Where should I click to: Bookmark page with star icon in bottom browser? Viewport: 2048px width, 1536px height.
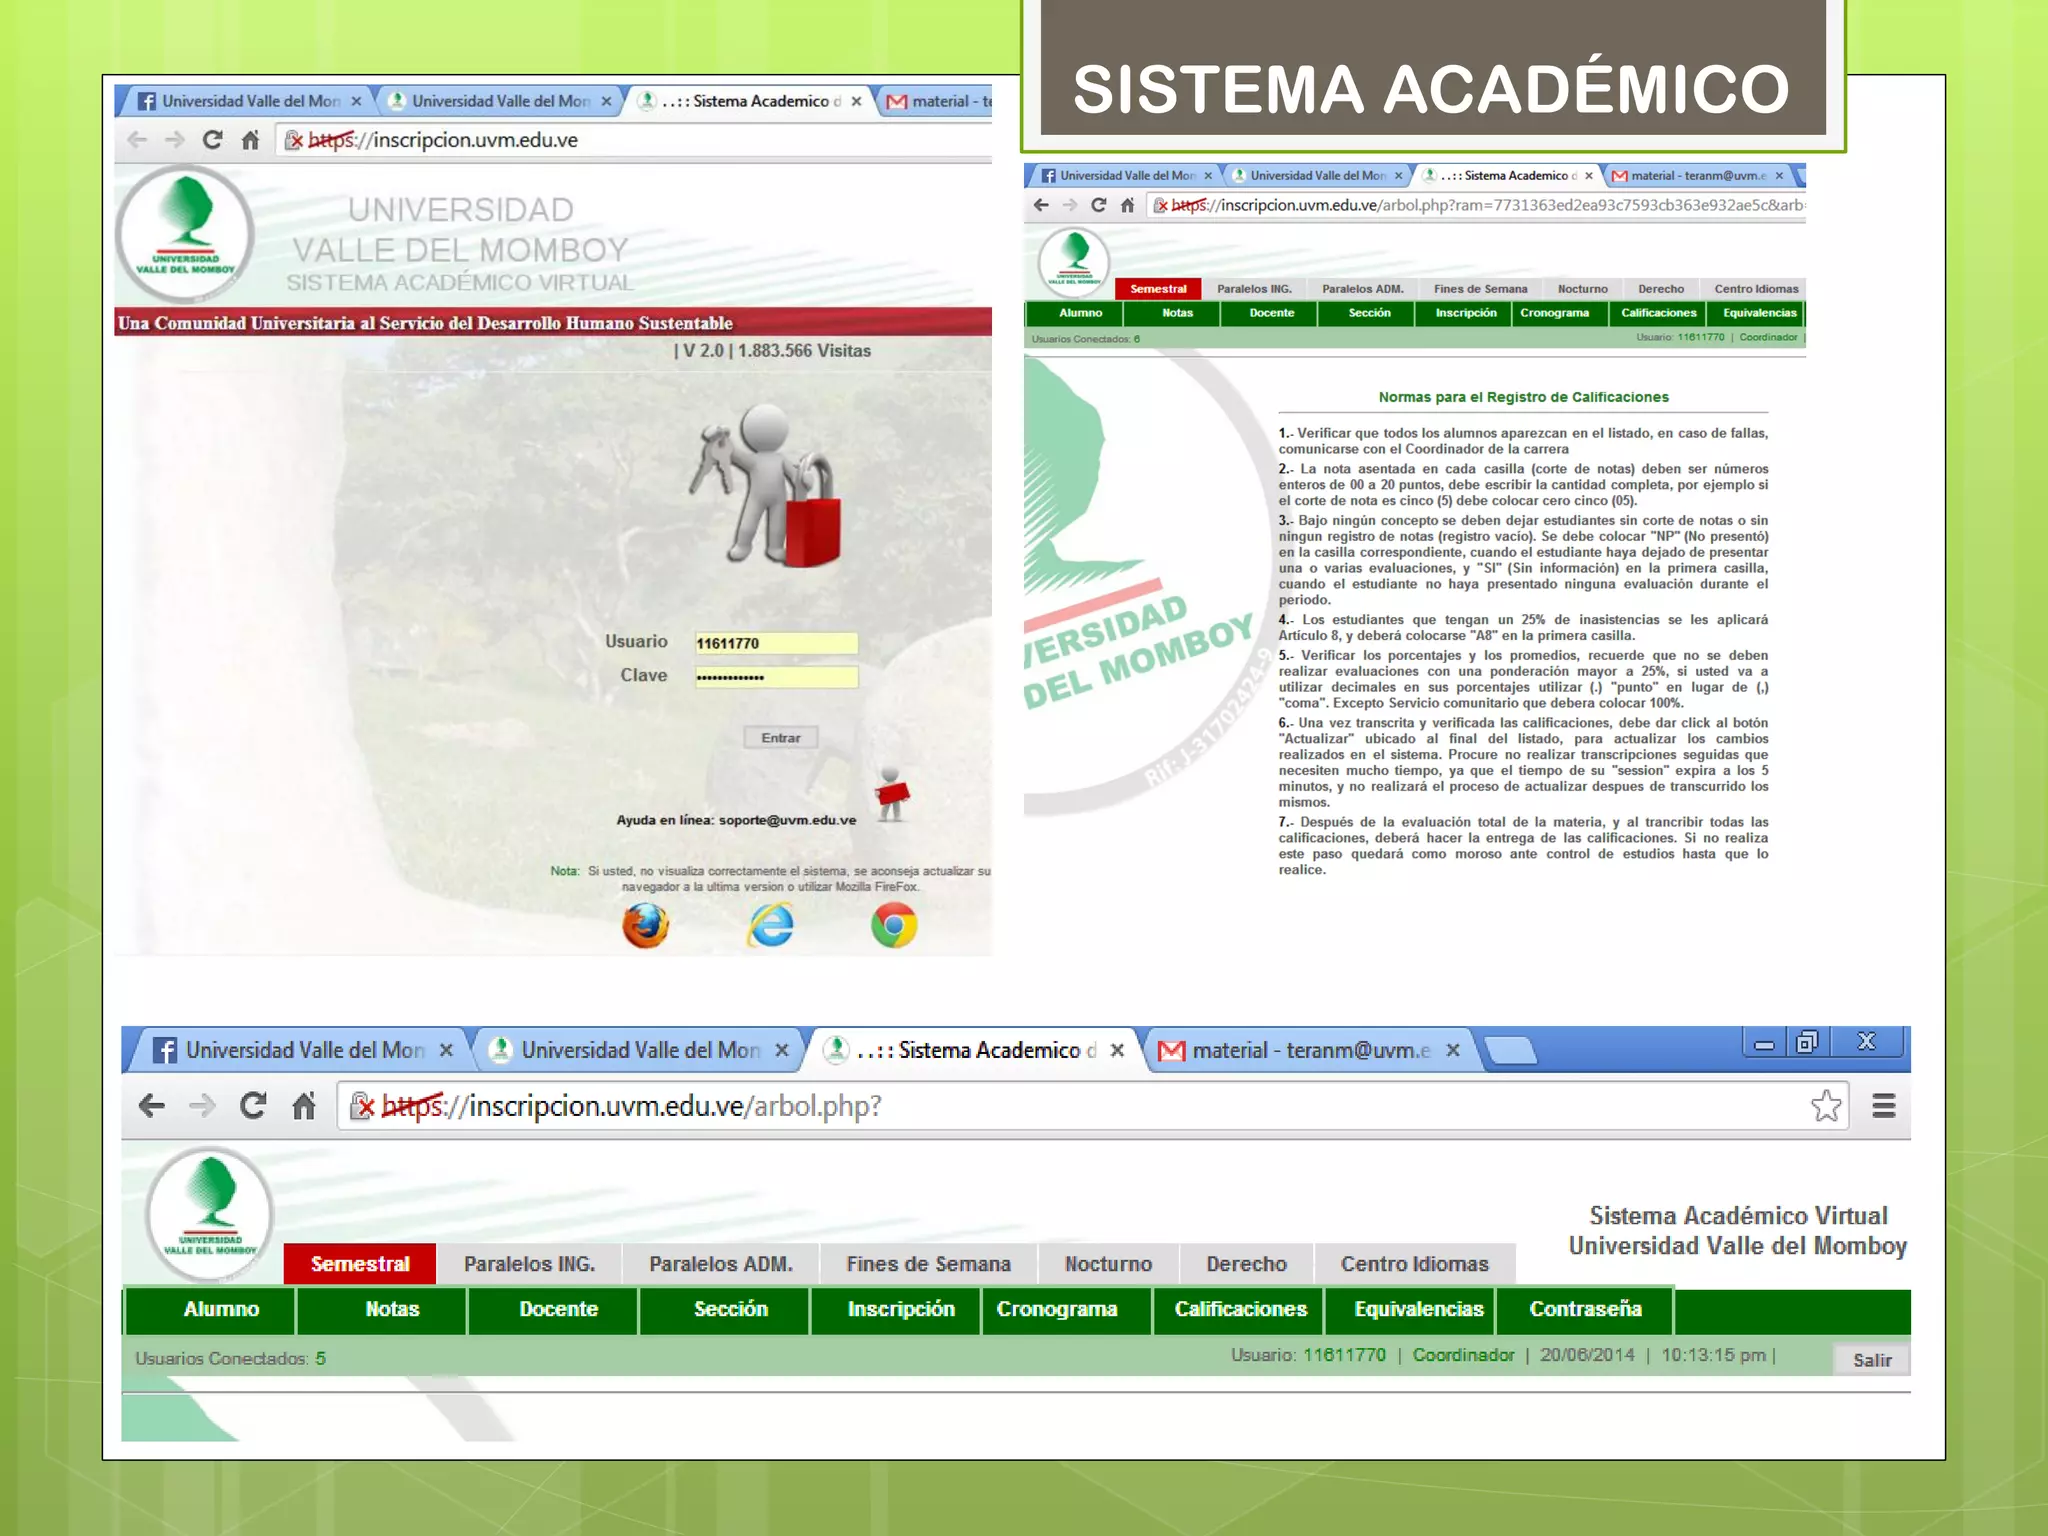pyautogui.click(x=1826, y=1105)
